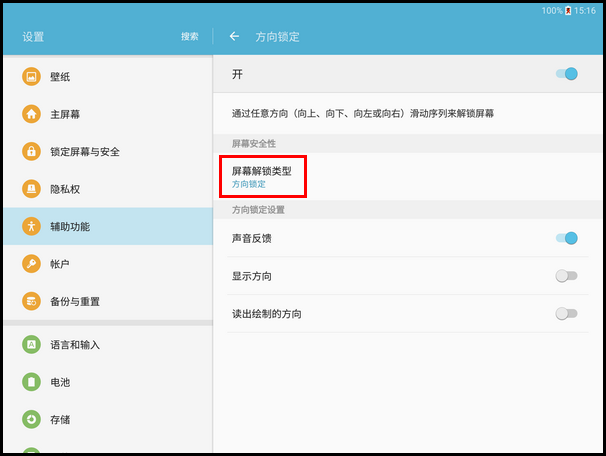Tap the 100% battery percentage

click(x=552, y=11)
